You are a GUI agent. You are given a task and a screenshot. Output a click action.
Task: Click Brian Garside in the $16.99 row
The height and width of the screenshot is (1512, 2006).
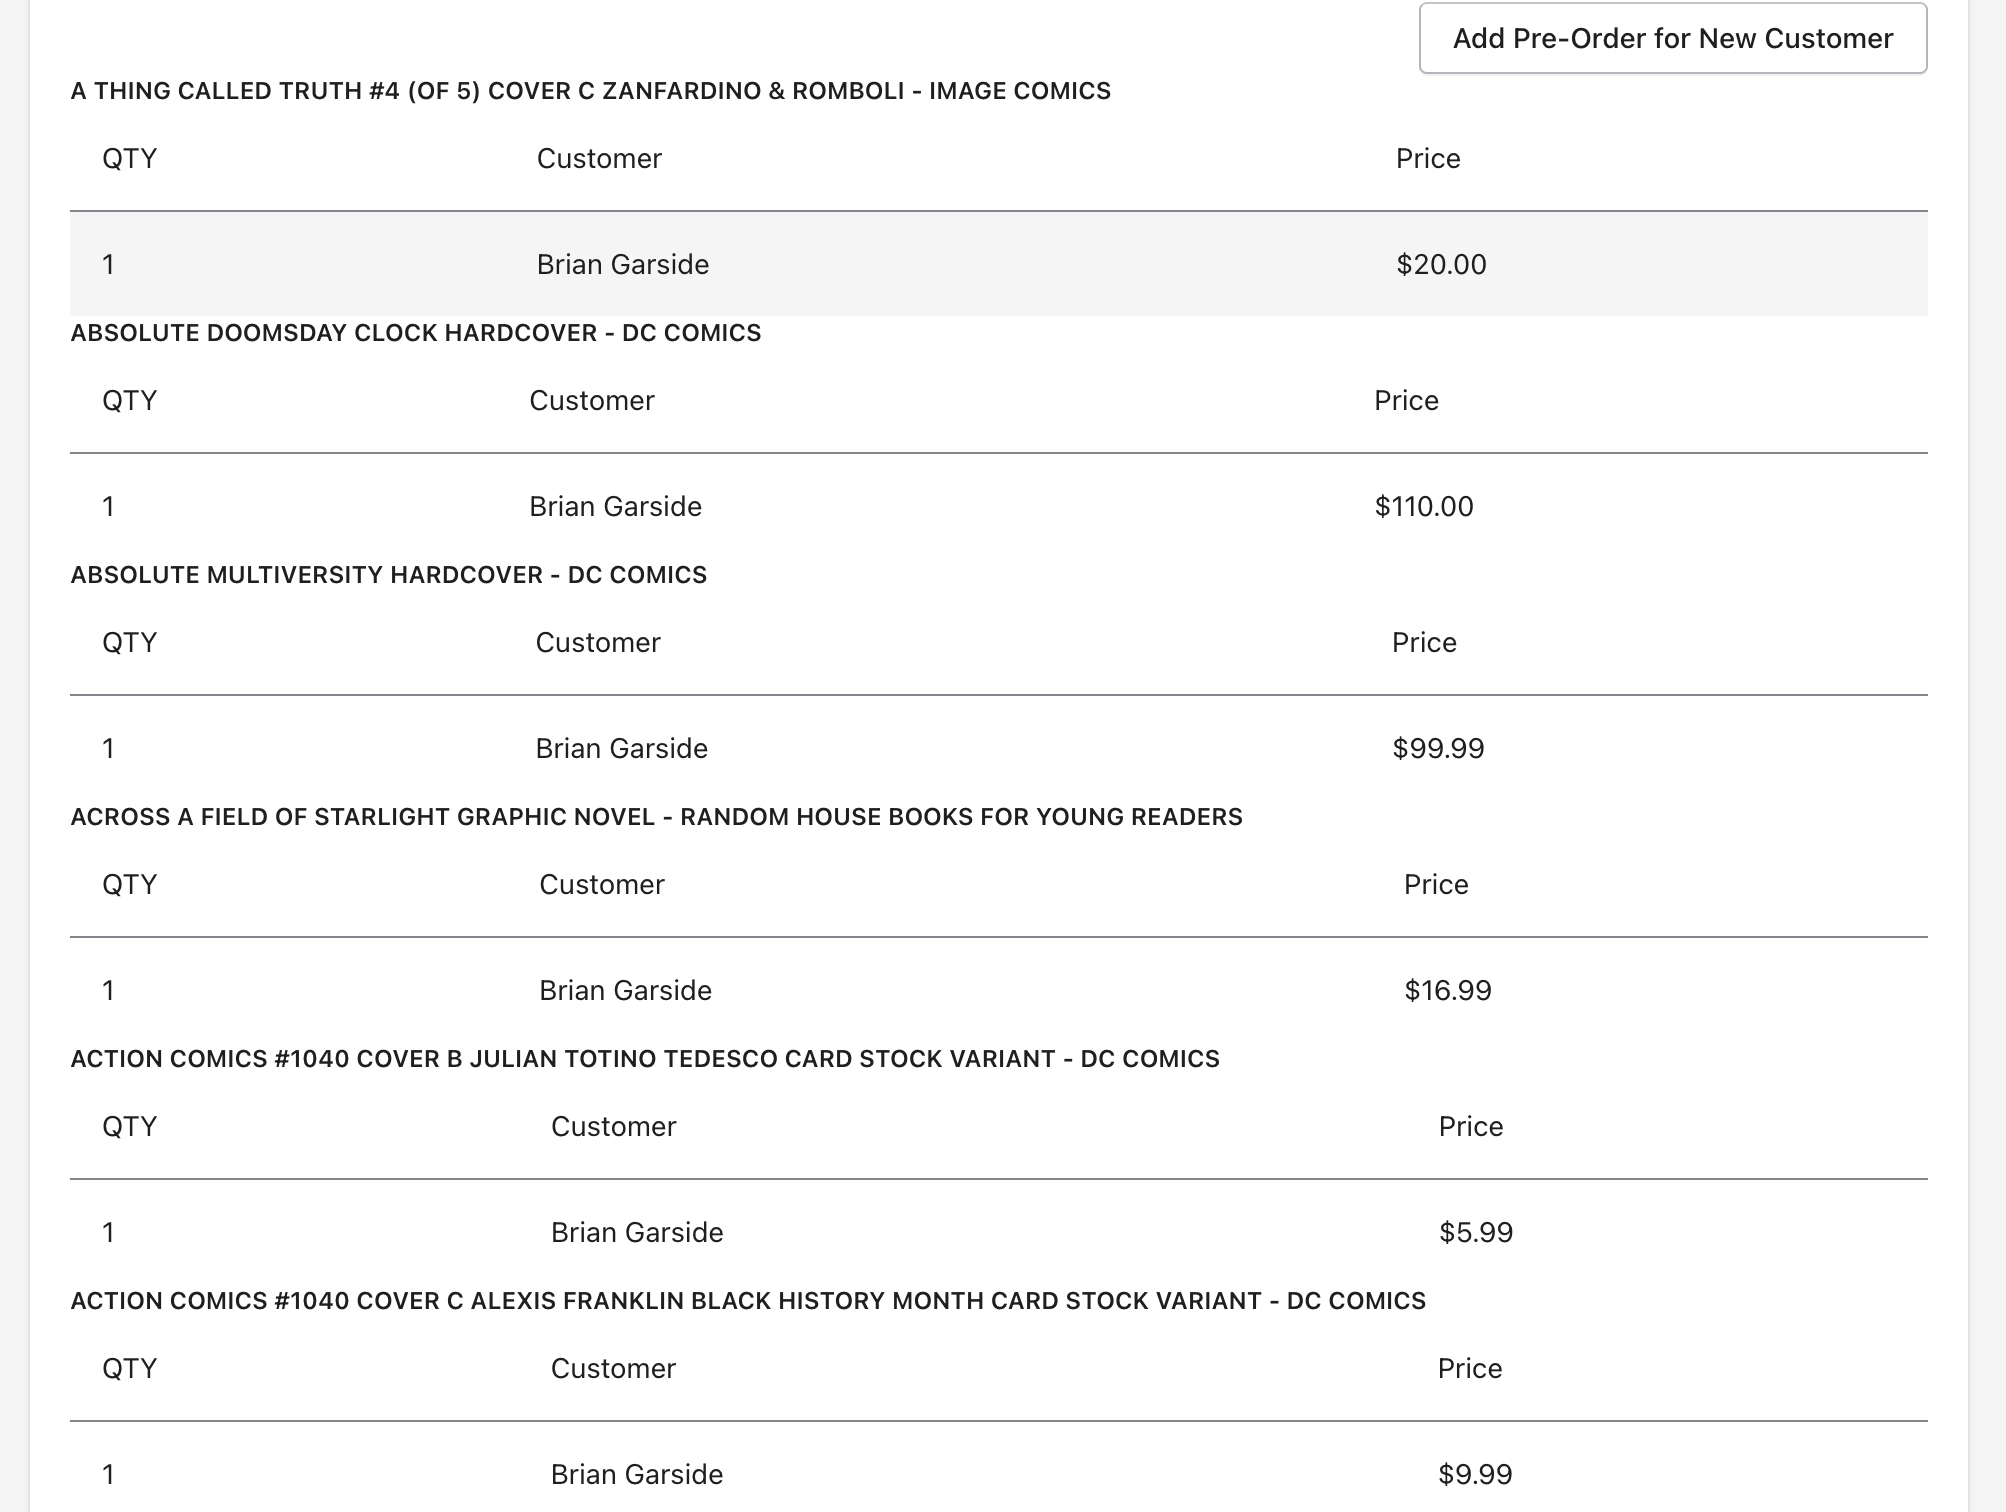626,991
